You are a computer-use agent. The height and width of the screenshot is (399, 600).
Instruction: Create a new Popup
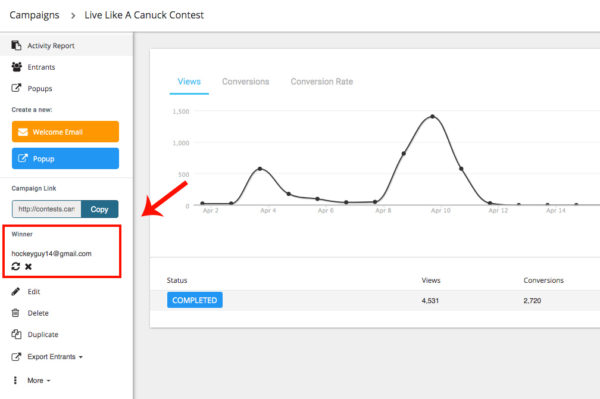coord(65,158)
